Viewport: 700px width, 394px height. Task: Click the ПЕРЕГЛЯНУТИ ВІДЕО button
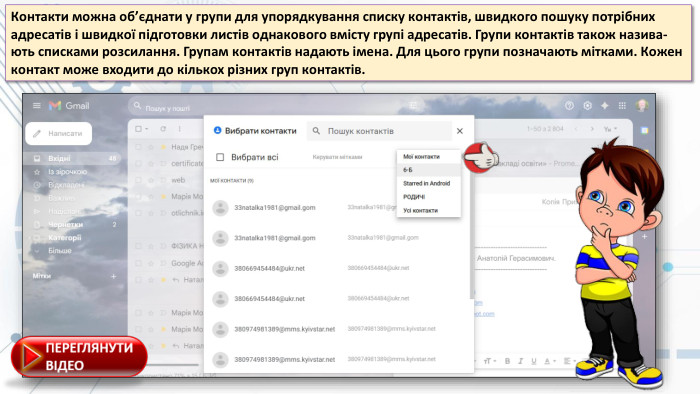pos(79,357)
